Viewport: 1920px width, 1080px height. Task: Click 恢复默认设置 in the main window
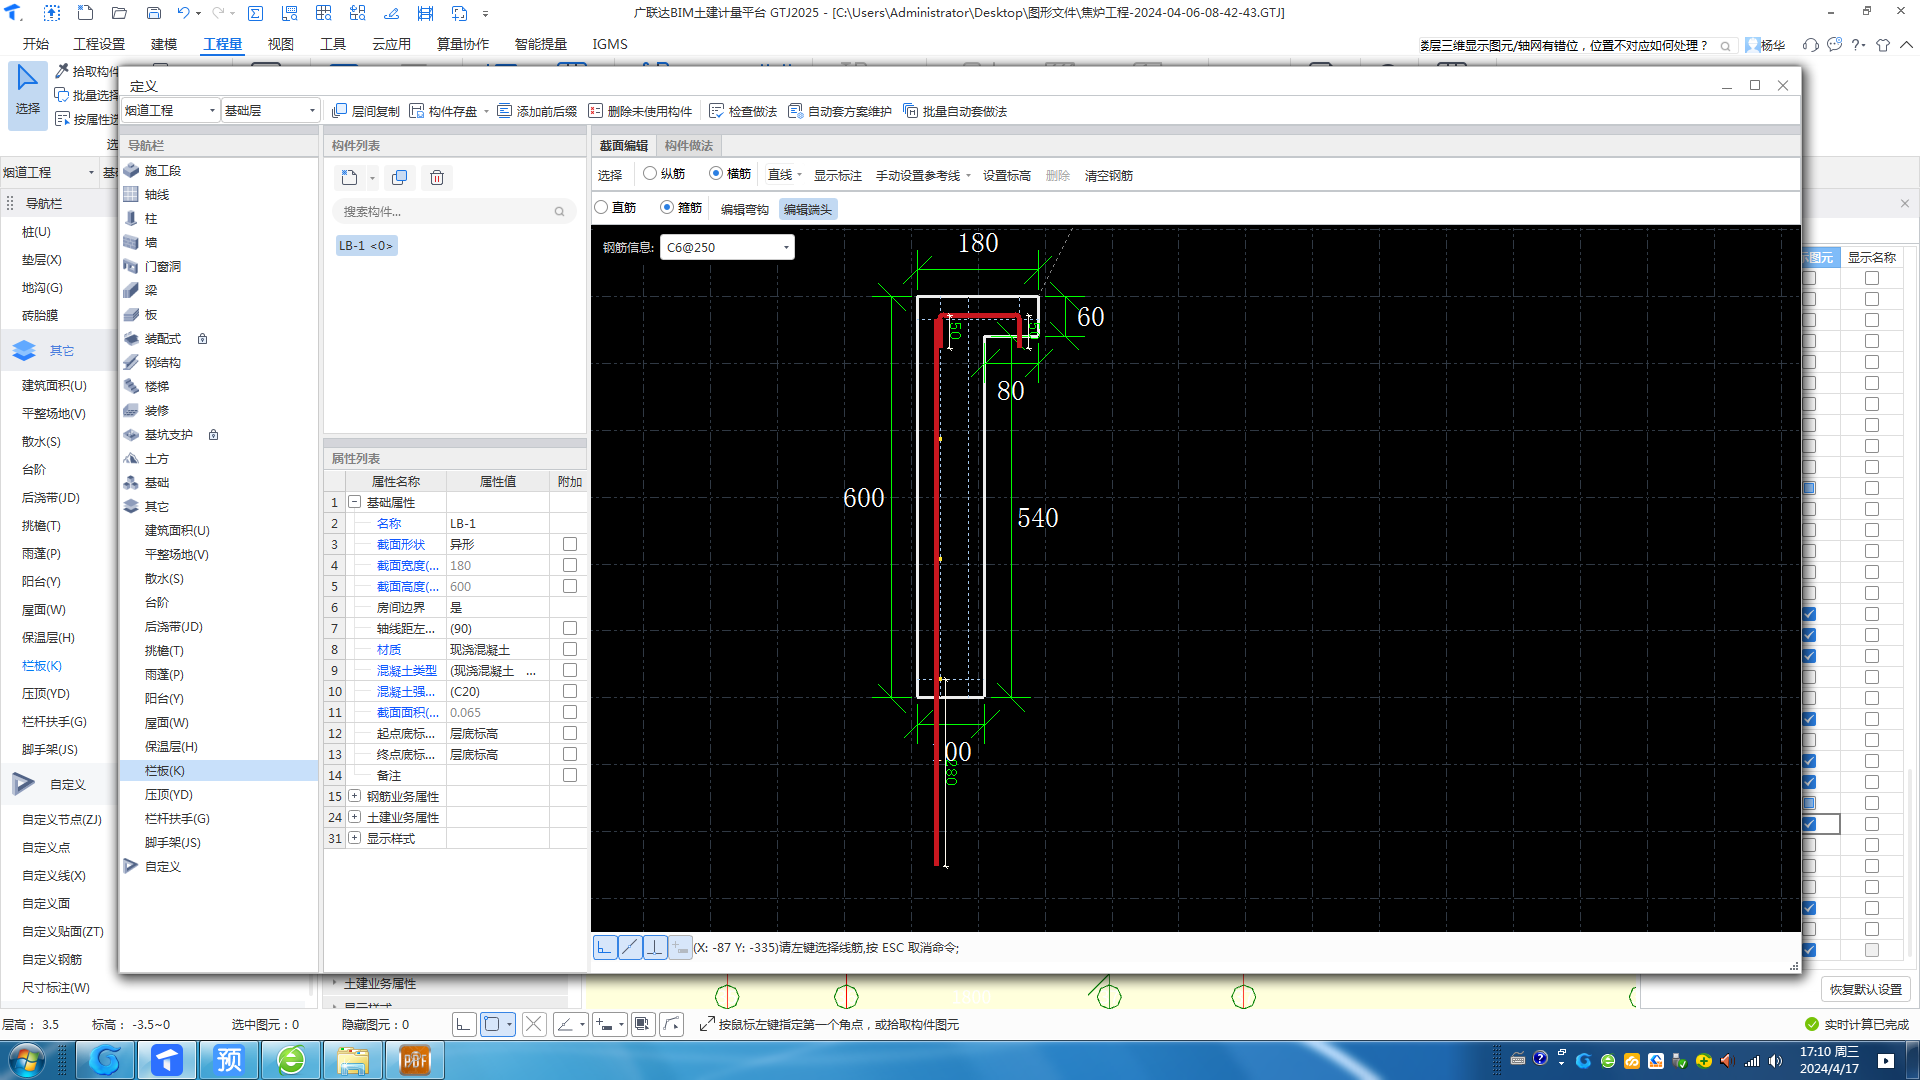[1866, 989]
